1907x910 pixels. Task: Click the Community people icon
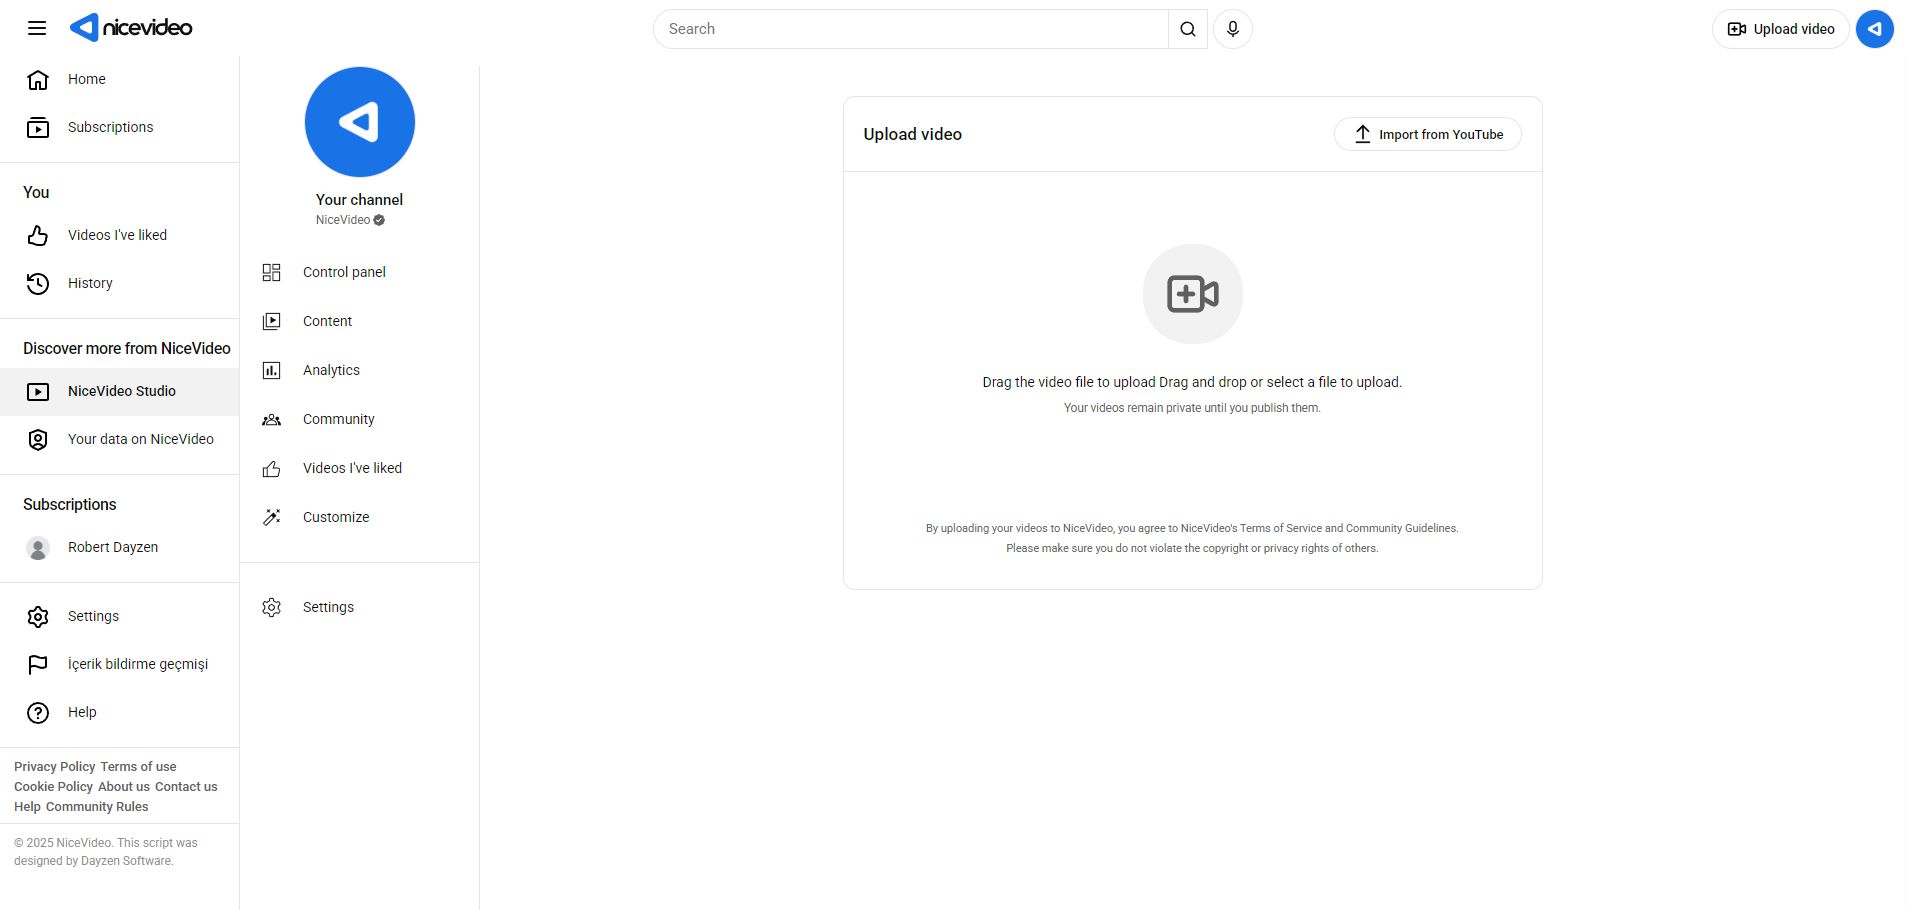pyautogui.click(x=271, y=420)
